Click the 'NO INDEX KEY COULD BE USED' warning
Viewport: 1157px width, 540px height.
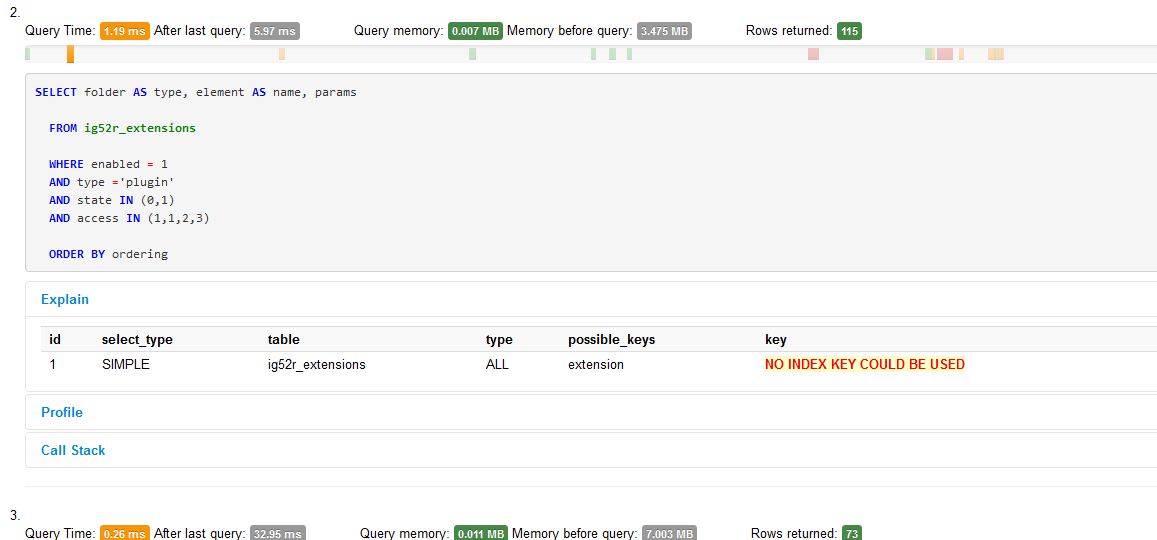click(x=865, y=364)
